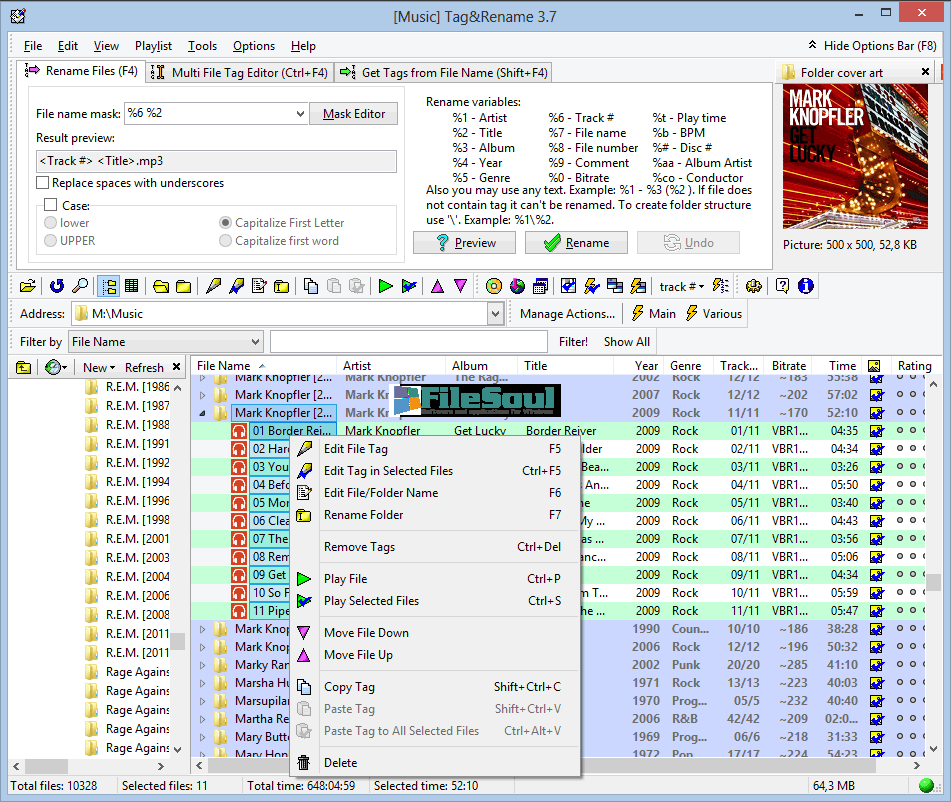The image size is (951, 802).
Task: Open the Address path dropdown arrow
Action: click(495, 314)
